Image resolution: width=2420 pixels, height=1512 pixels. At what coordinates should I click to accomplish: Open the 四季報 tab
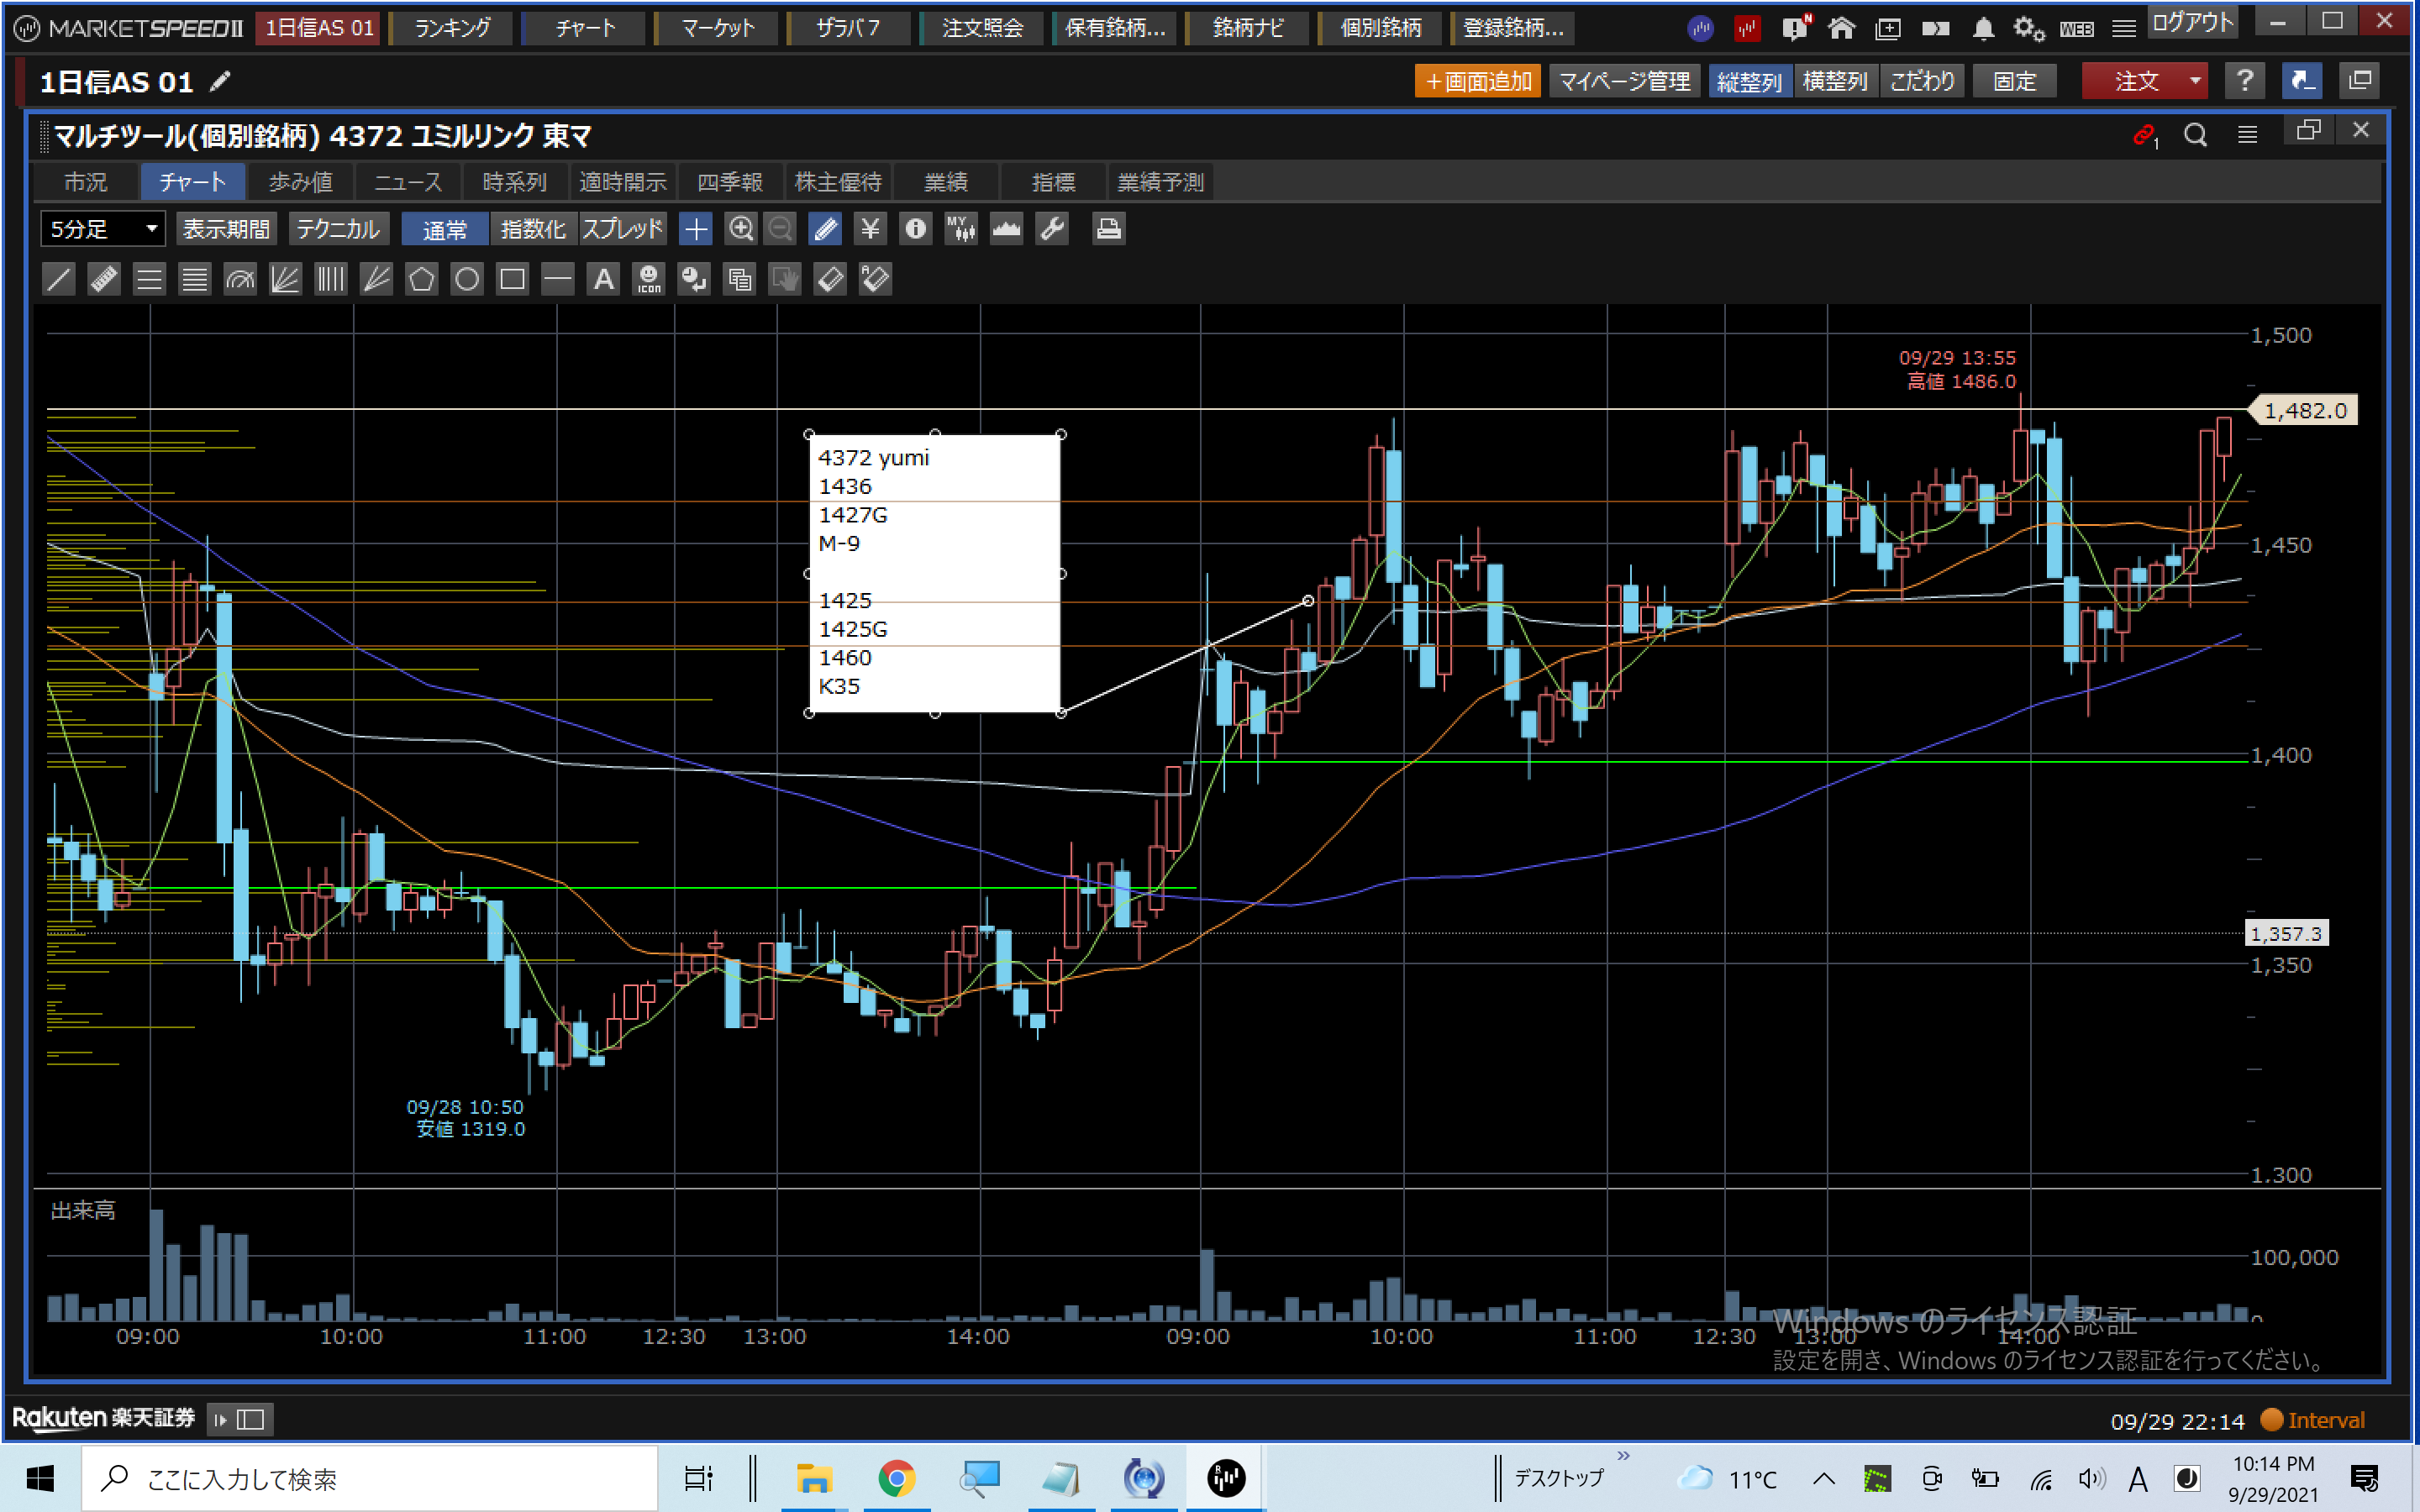pyautogui.click(x=729, y=182)
